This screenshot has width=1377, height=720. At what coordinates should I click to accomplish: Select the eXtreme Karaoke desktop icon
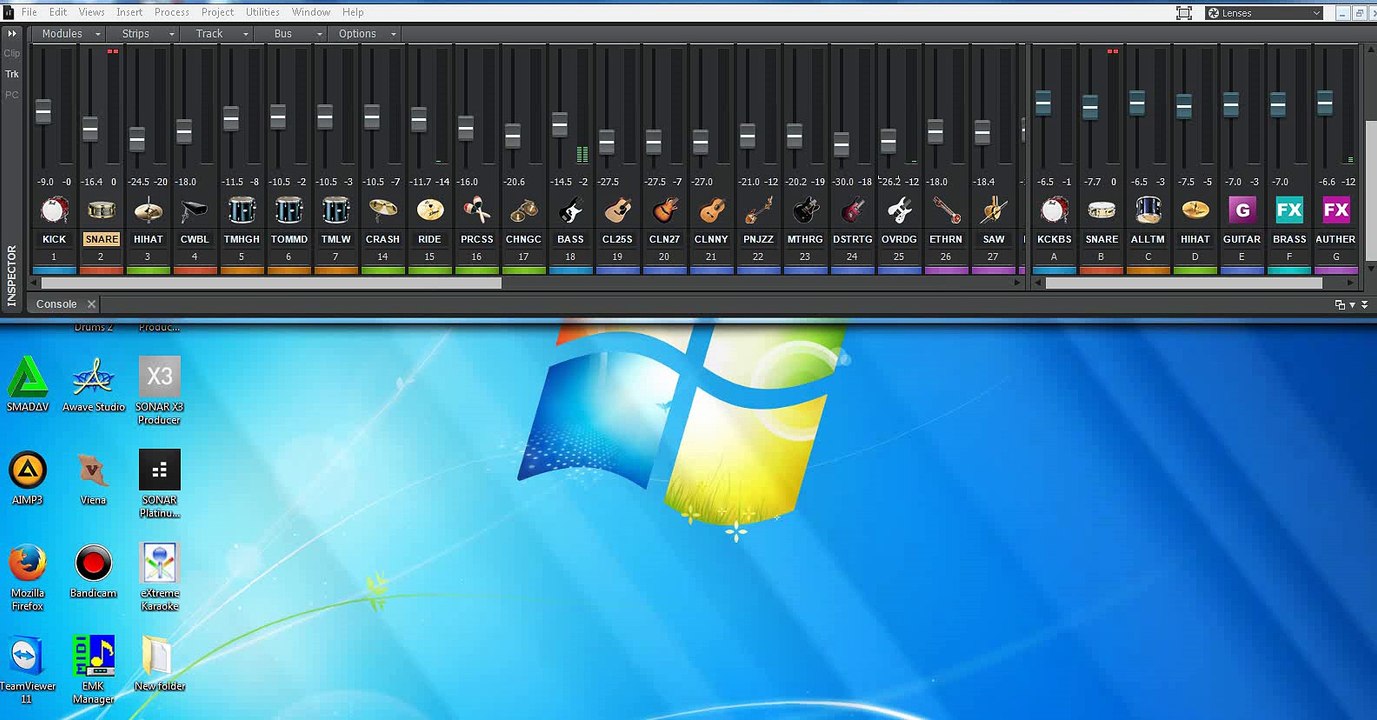point(160,577)
